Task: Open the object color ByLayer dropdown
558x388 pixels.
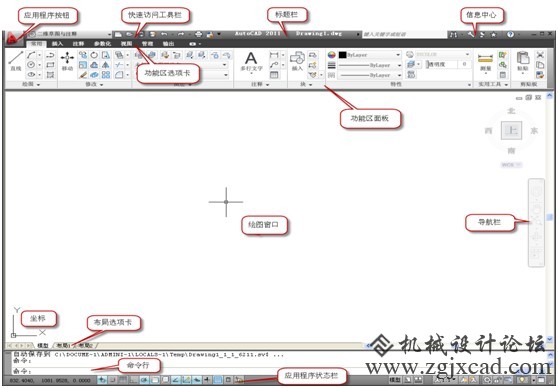Action: pos(370,55)
